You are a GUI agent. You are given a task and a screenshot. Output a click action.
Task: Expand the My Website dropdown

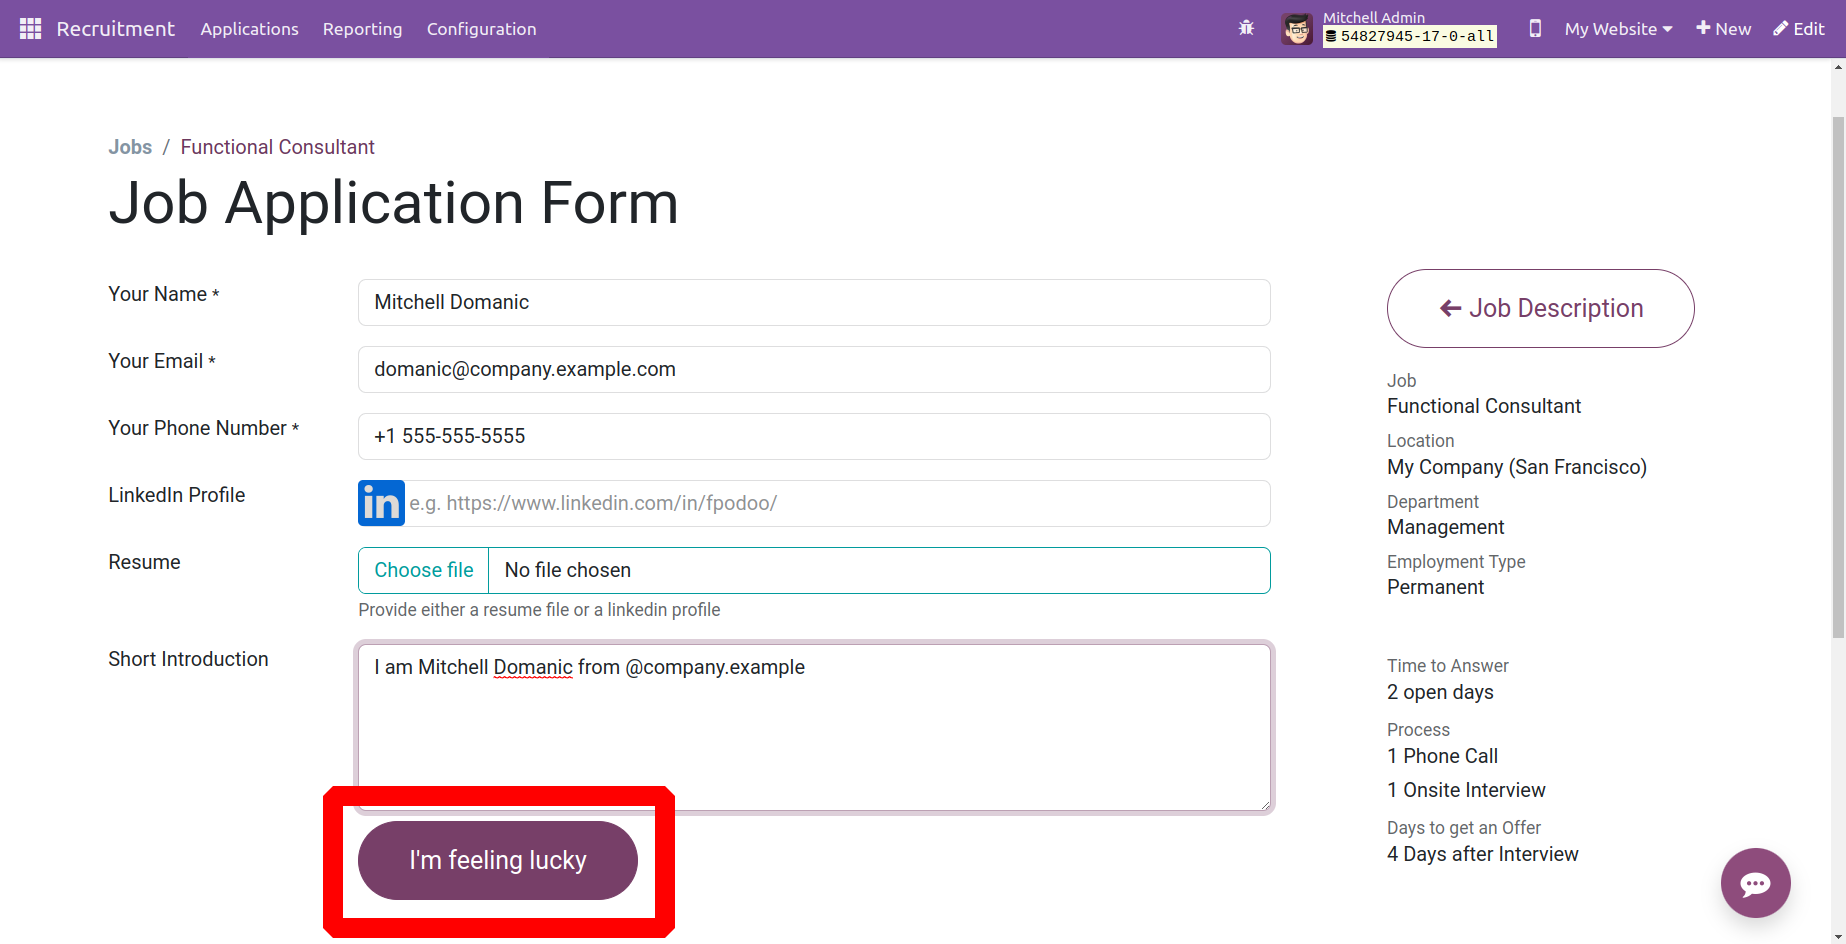coord(1618,29)
